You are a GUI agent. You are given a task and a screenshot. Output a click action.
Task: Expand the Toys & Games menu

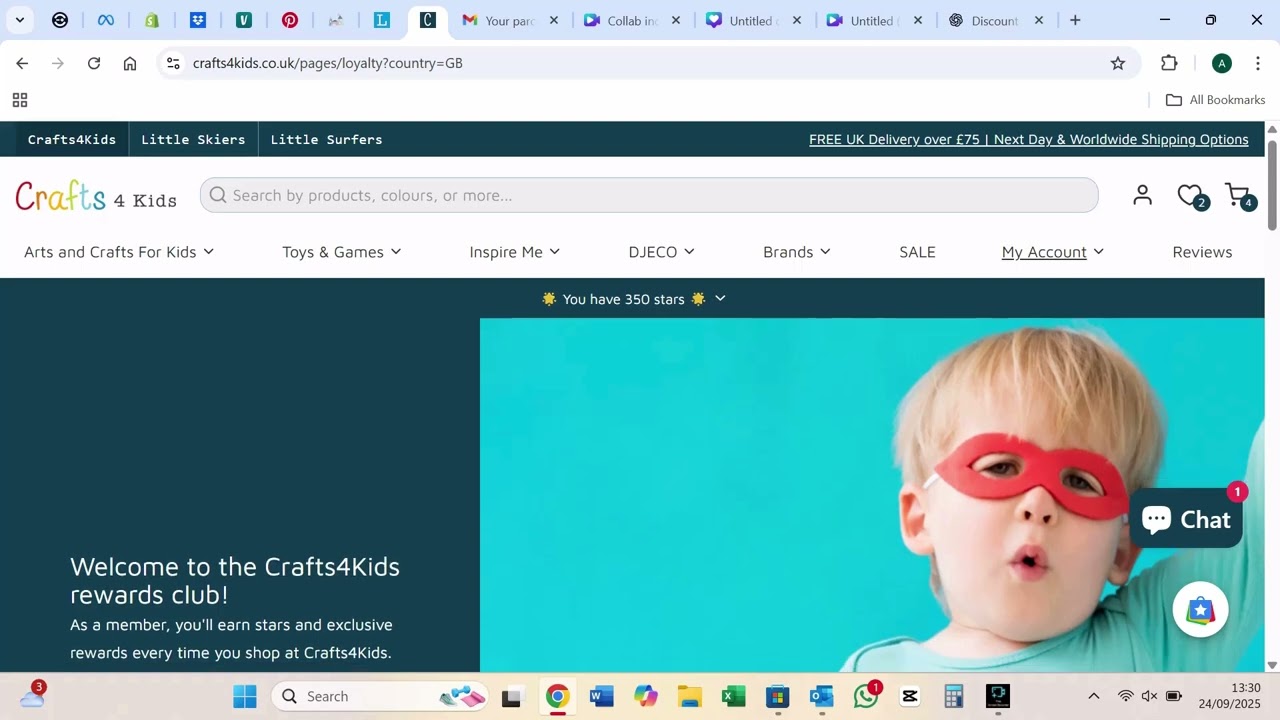tap(342, 252)
